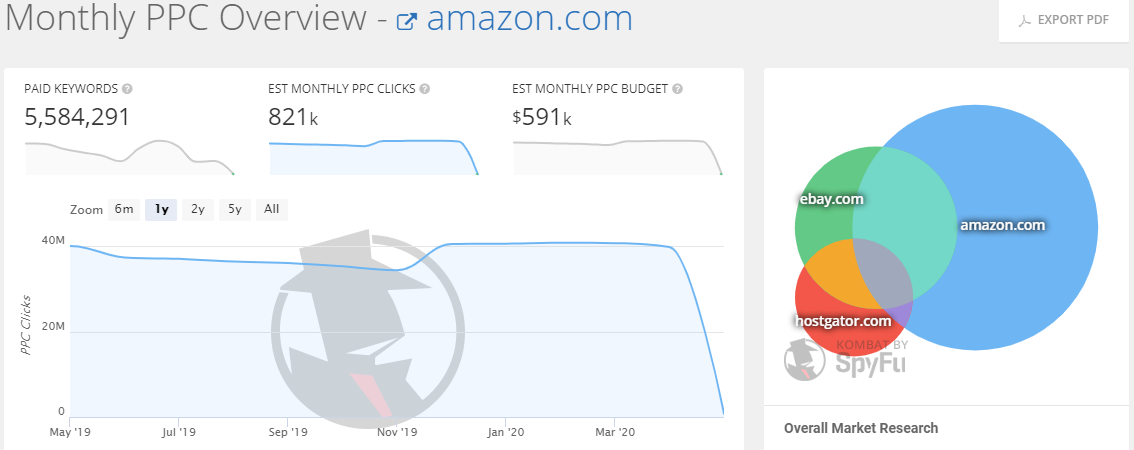Select the 1y zoom range
The image size is (1134, 450).
(x=161, y=210)
